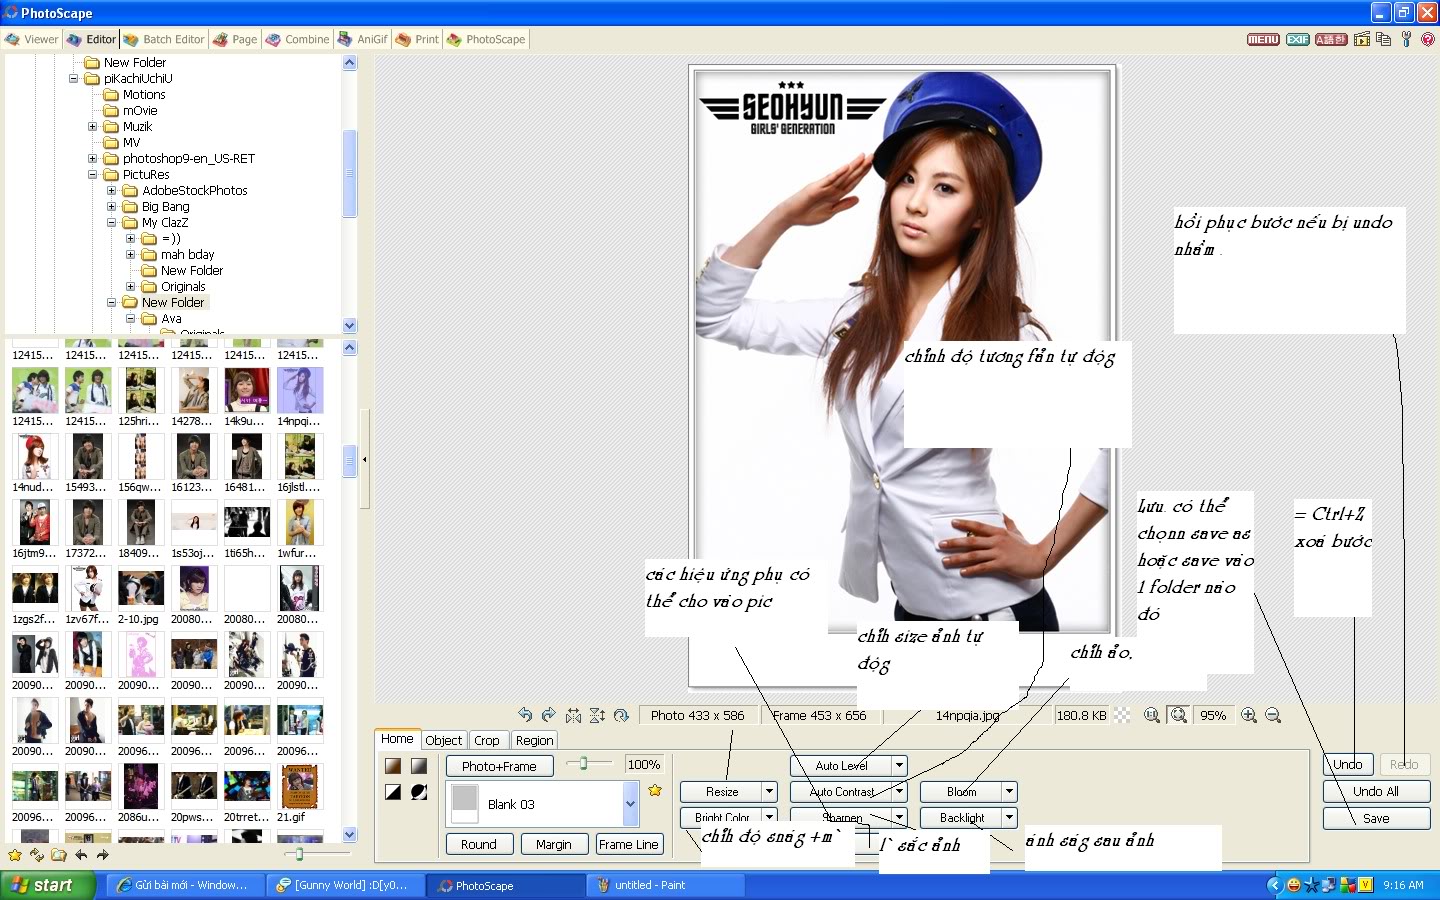The height and width of the screenshot is (900, 1440).
Task: Expand the photoshop9-en_US-RET folder
Action: point(92,159)
